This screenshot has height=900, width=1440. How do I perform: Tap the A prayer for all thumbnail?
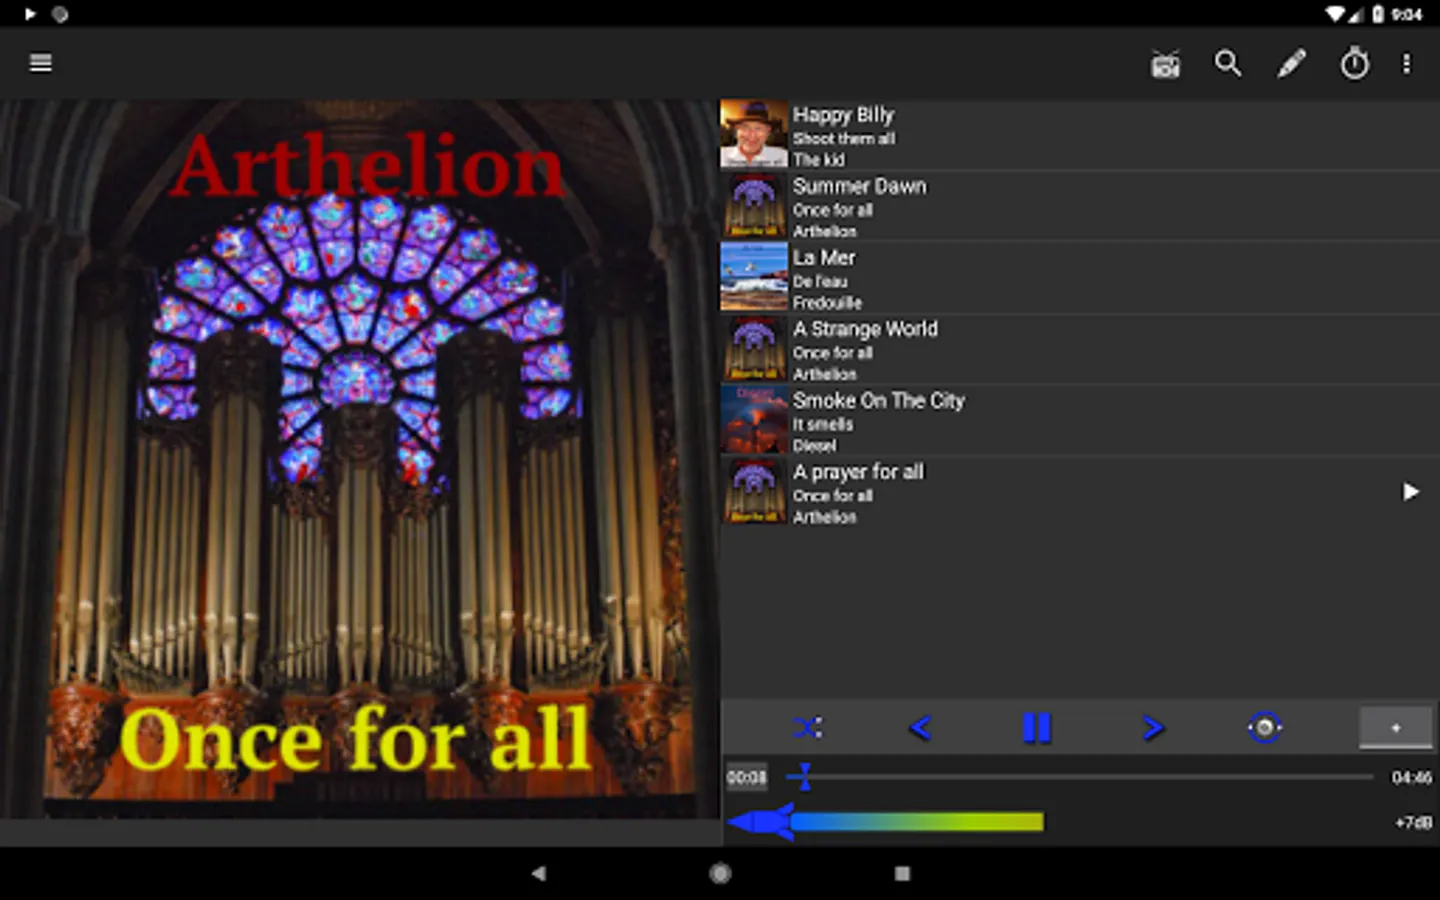tap(754, 492)
